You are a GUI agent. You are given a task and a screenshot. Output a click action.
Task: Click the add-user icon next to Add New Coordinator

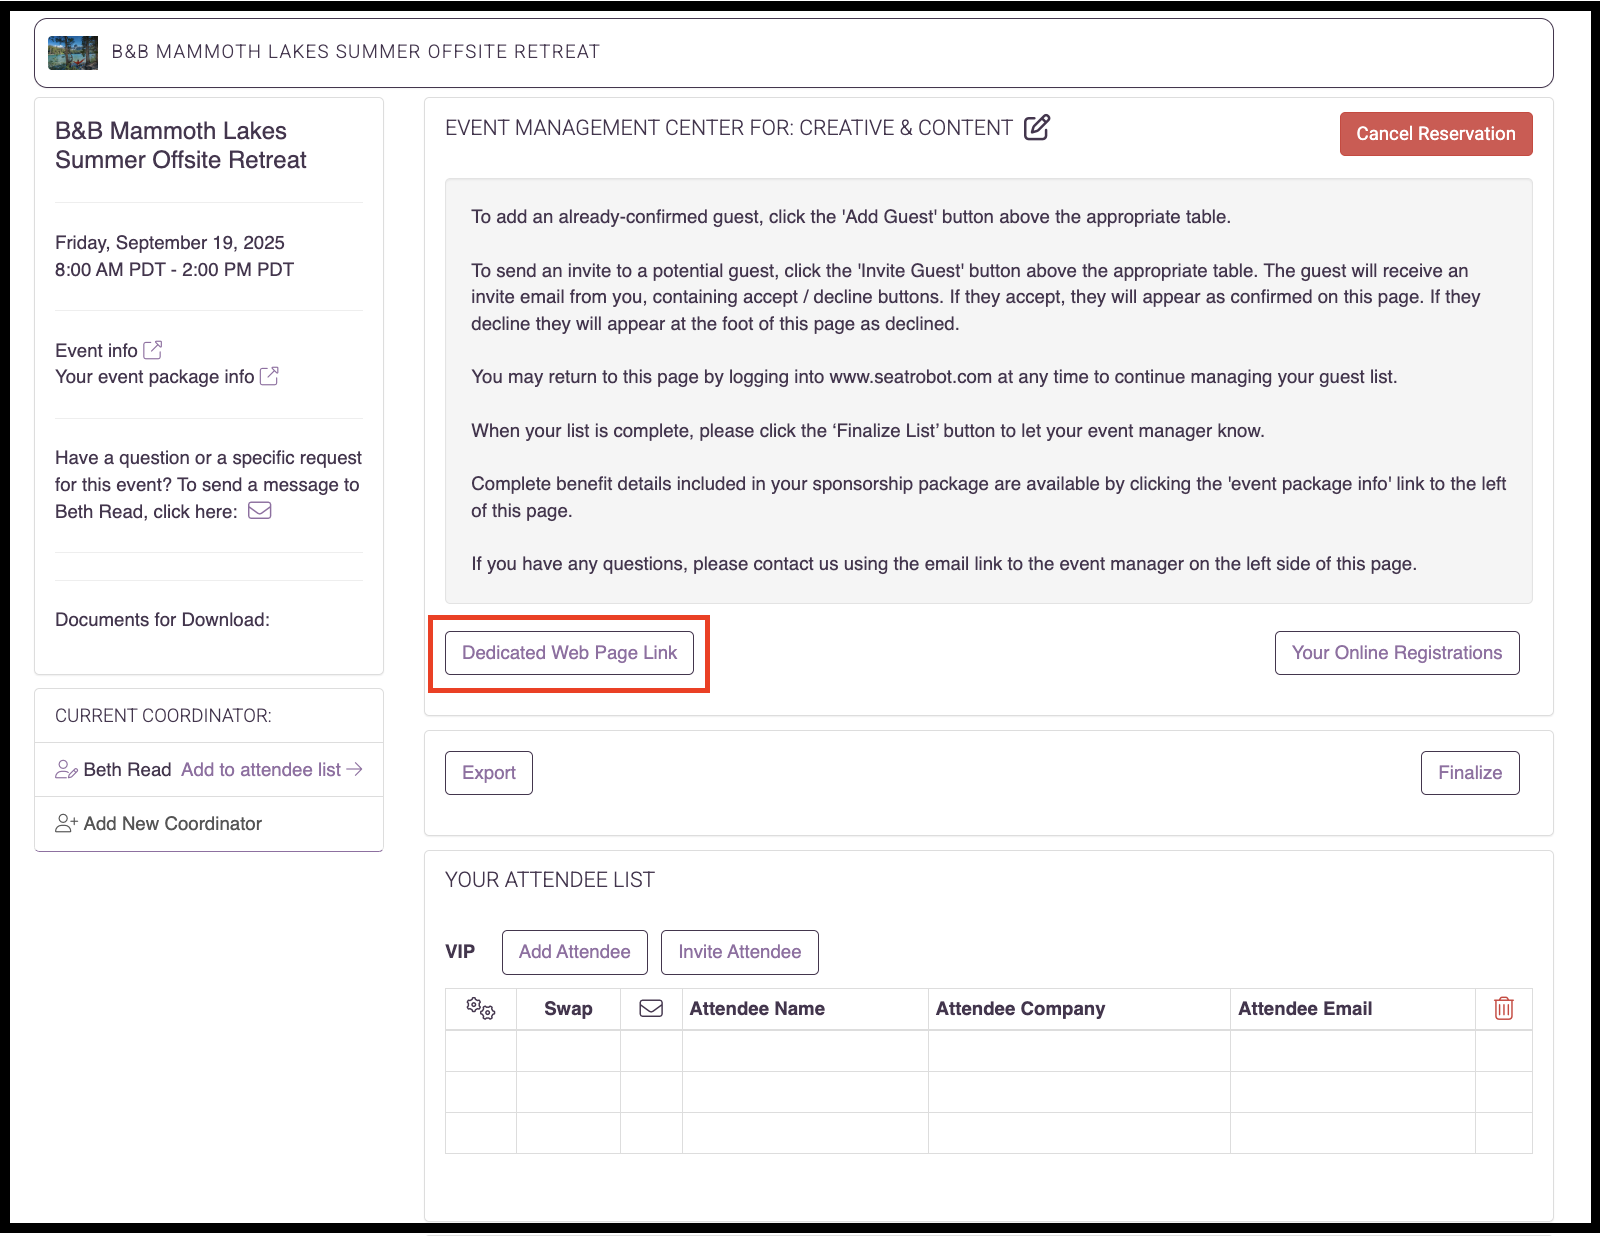point(66,823)
